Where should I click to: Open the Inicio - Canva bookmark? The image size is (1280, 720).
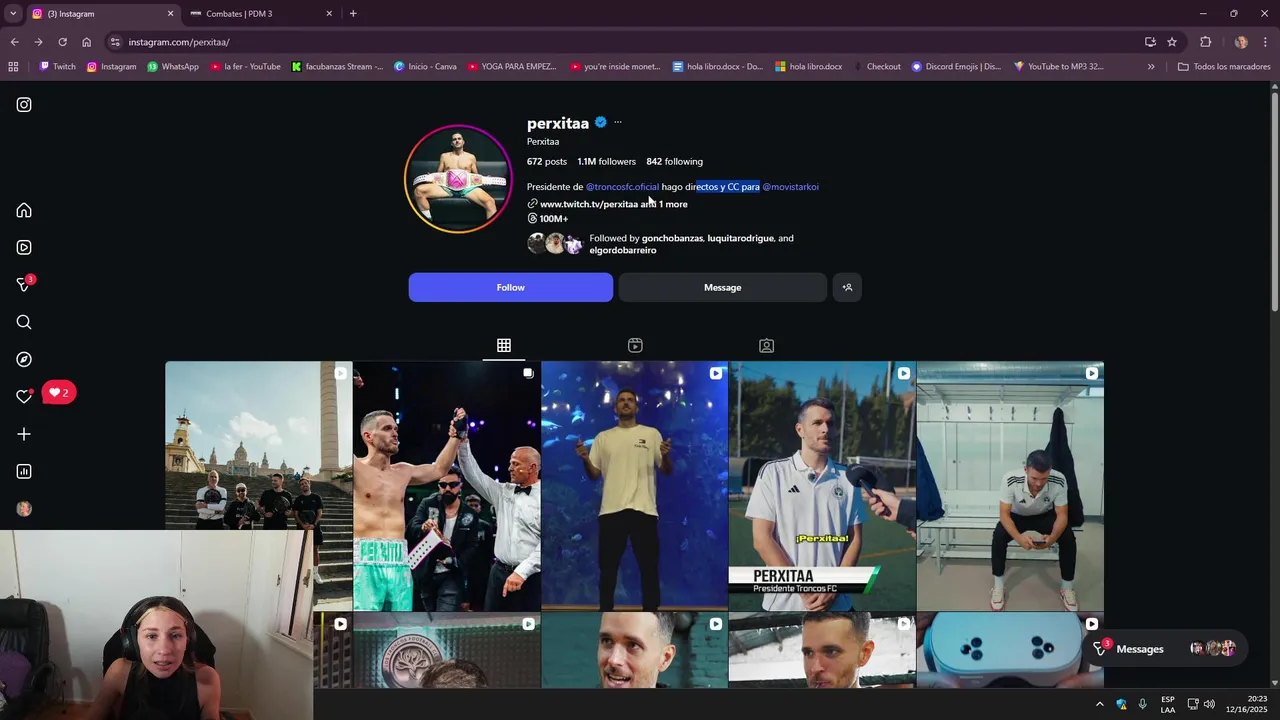(x=425, y=67)
